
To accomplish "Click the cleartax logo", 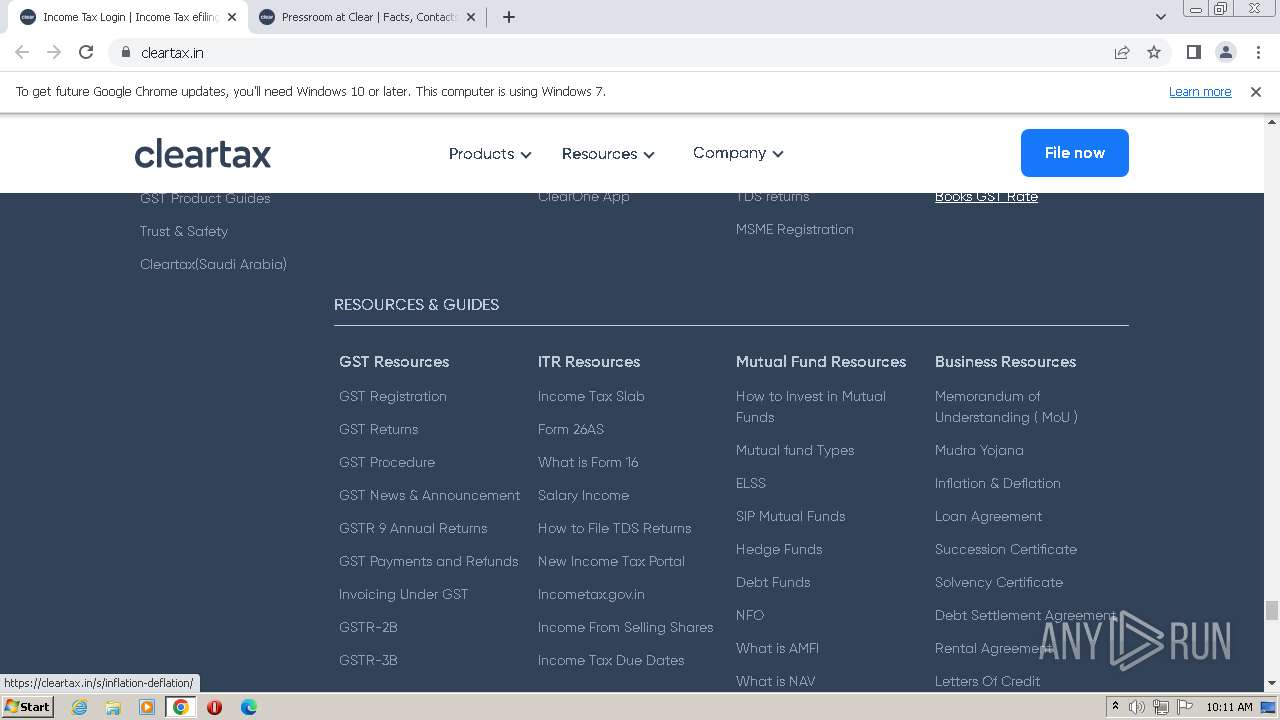I will click(203, 153).
